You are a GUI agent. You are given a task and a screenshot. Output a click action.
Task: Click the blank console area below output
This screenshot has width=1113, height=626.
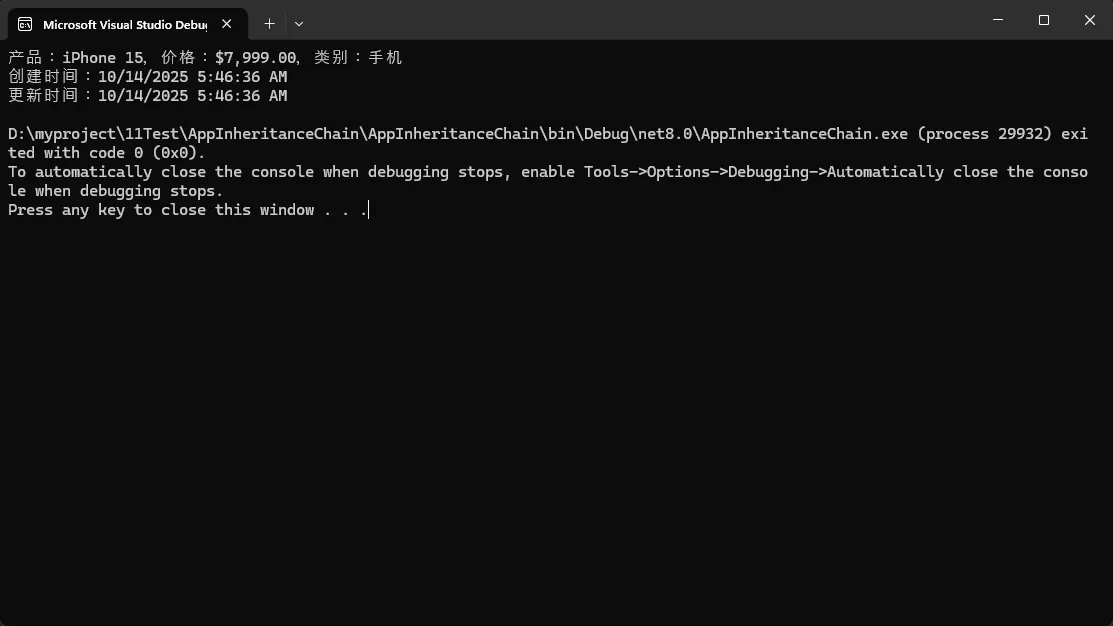point(556,420)
